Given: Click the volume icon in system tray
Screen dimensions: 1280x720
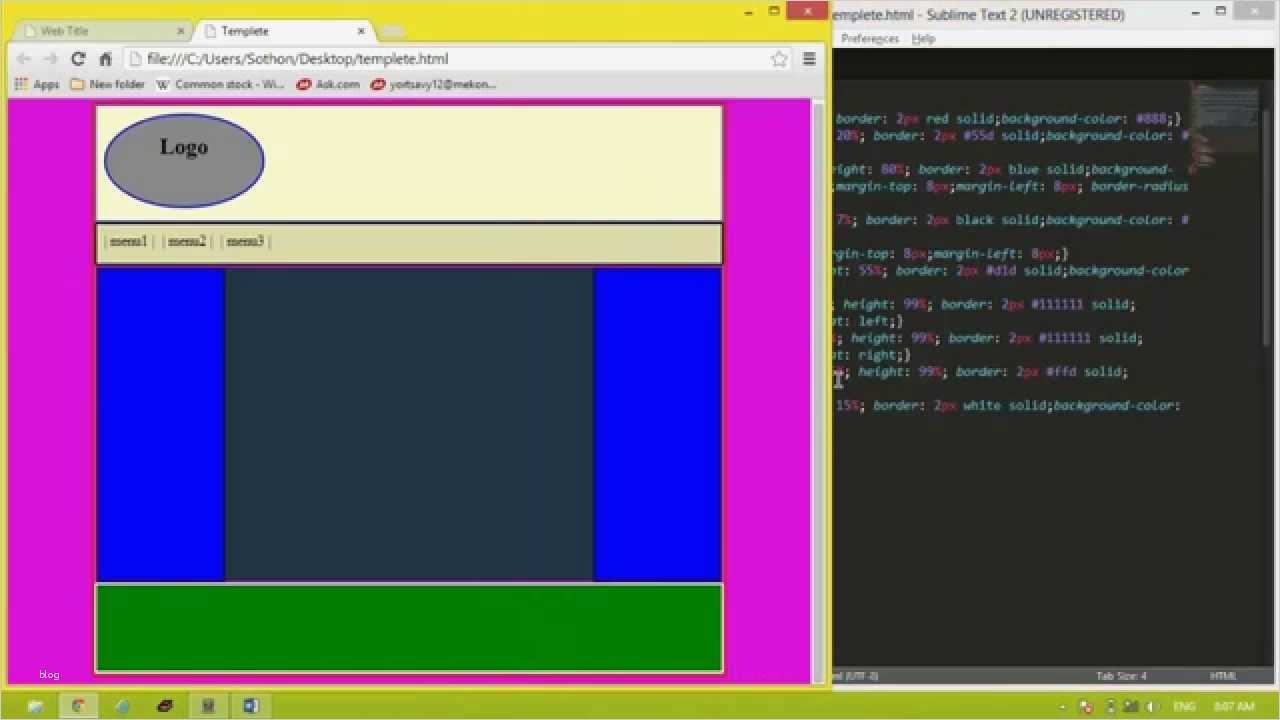Looking at the screenshot, I should (1150, 706).
